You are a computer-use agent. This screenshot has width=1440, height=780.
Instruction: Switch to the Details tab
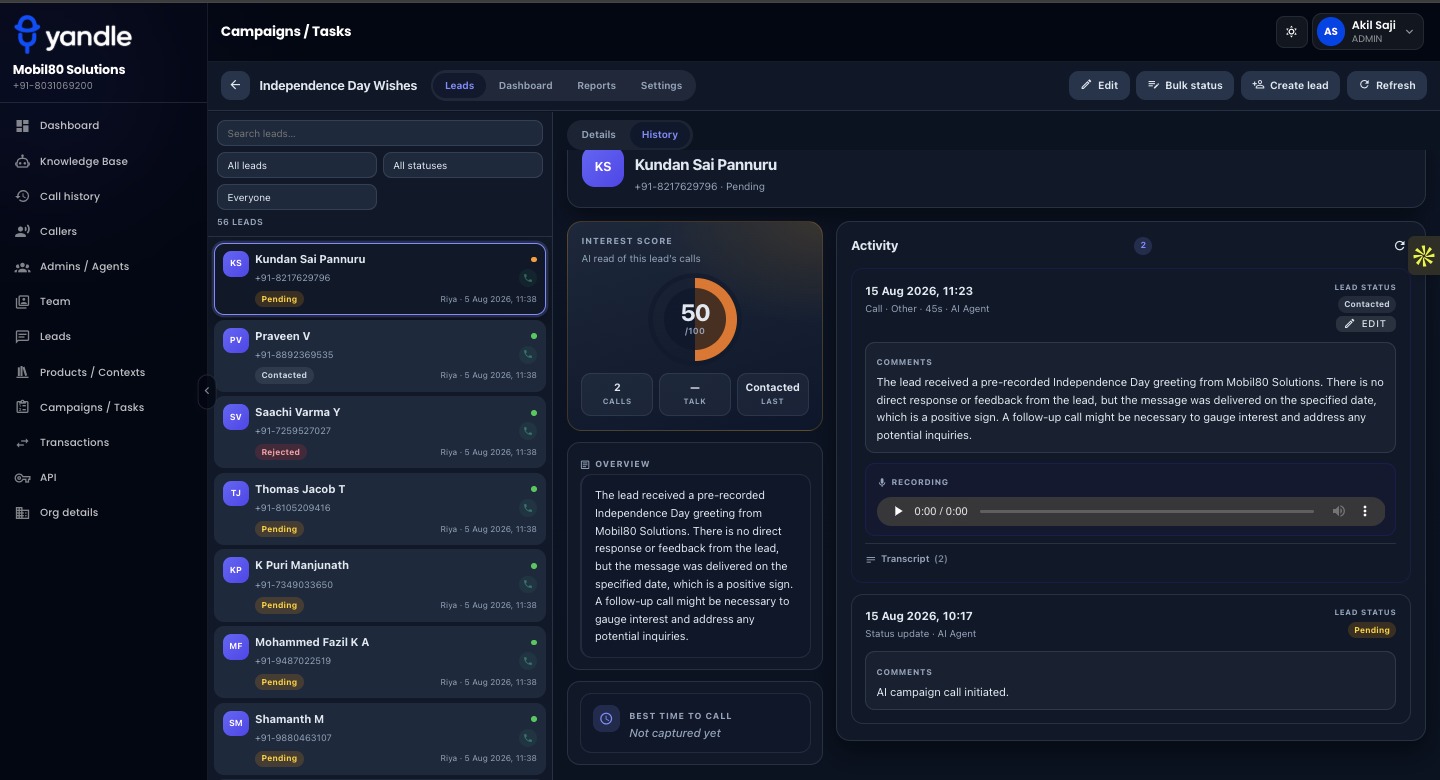(599, 134)
